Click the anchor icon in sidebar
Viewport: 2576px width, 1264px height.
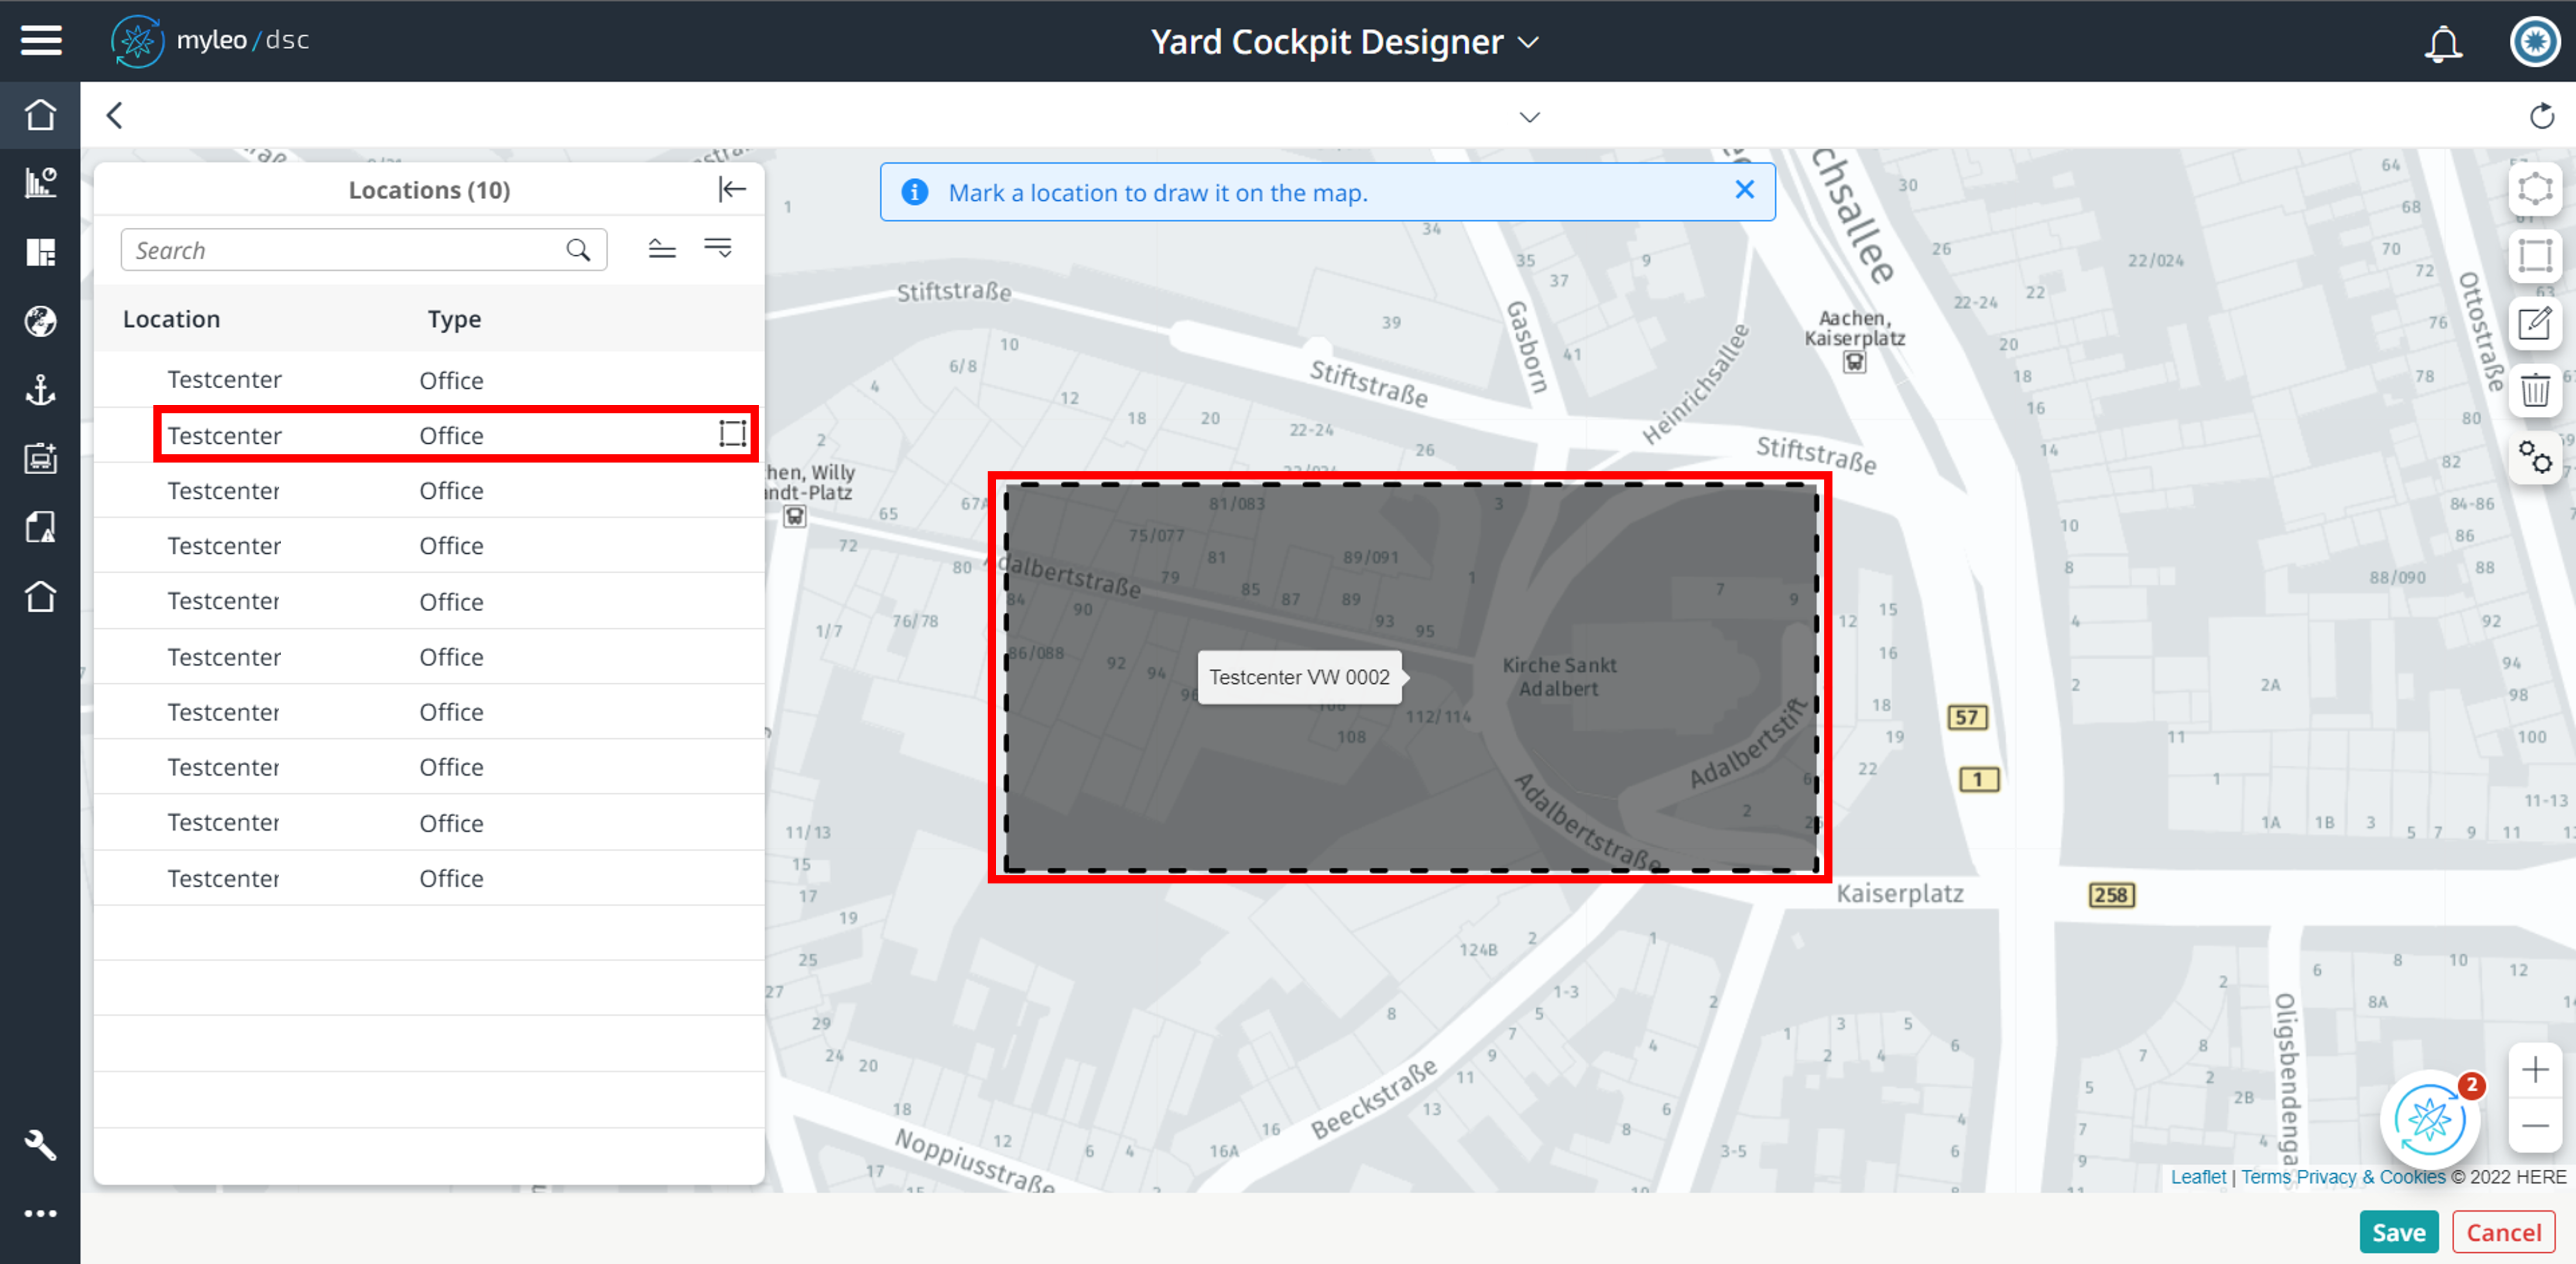coord(40,390)
